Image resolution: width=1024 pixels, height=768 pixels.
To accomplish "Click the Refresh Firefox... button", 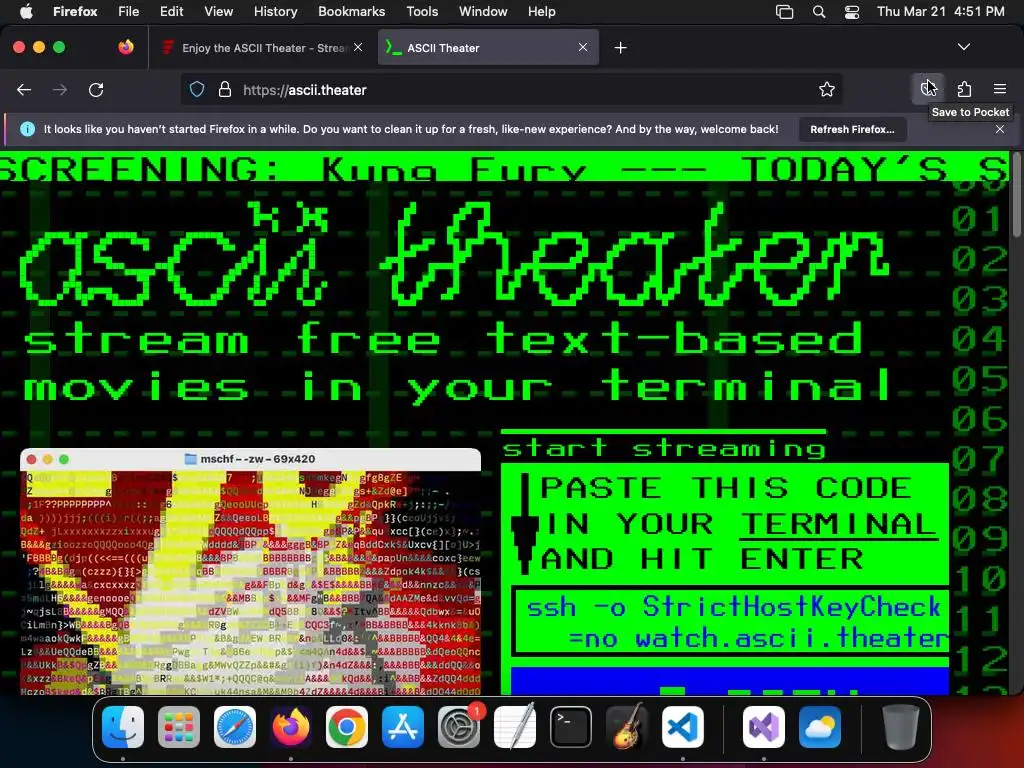I will pyautogui.click(x=852, y=129).
